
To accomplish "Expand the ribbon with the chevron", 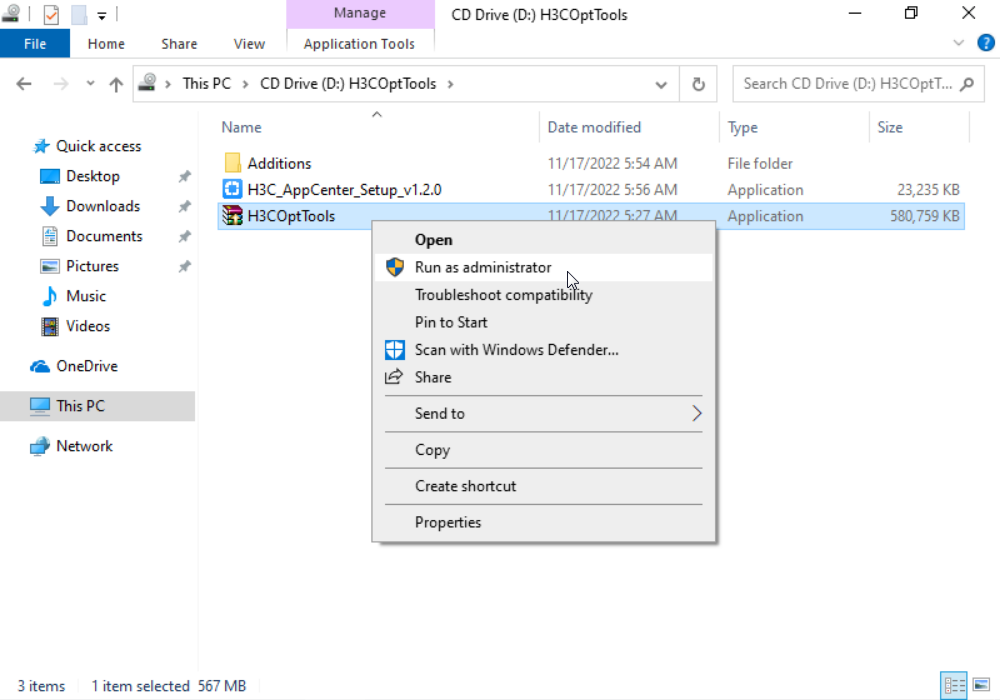I will [958, 43].
